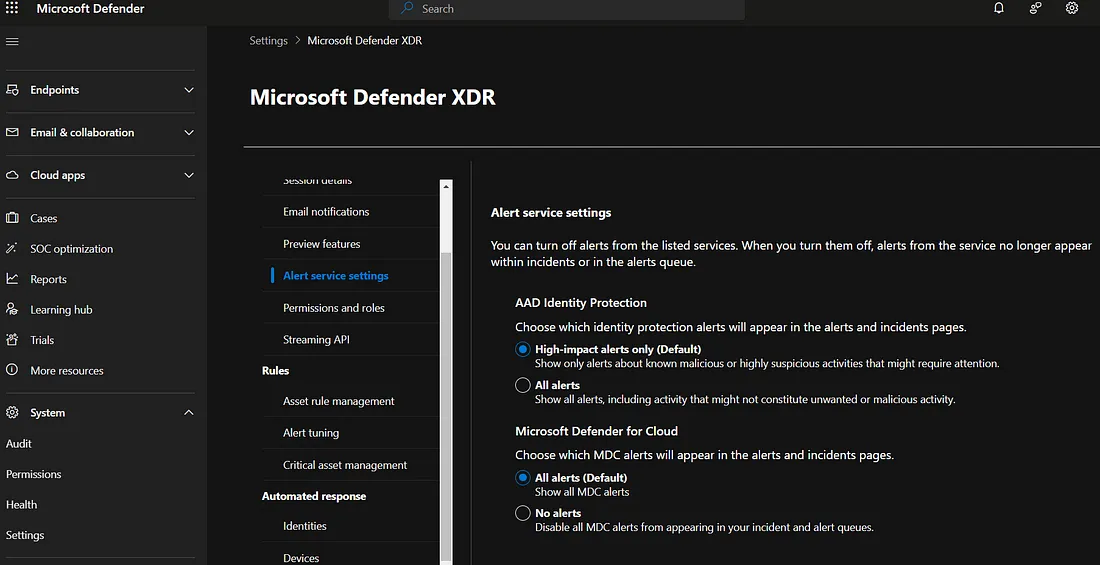Open Audit in System section
This screenshot has height=565, width=1100.
(x=19, y=444)
